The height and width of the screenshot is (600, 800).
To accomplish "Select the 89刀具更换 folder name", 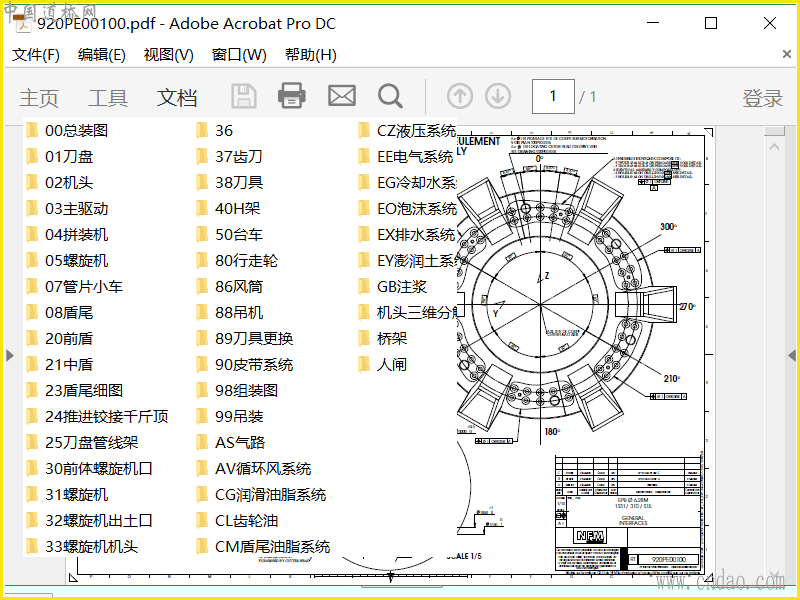I will (x=254, y=339).
